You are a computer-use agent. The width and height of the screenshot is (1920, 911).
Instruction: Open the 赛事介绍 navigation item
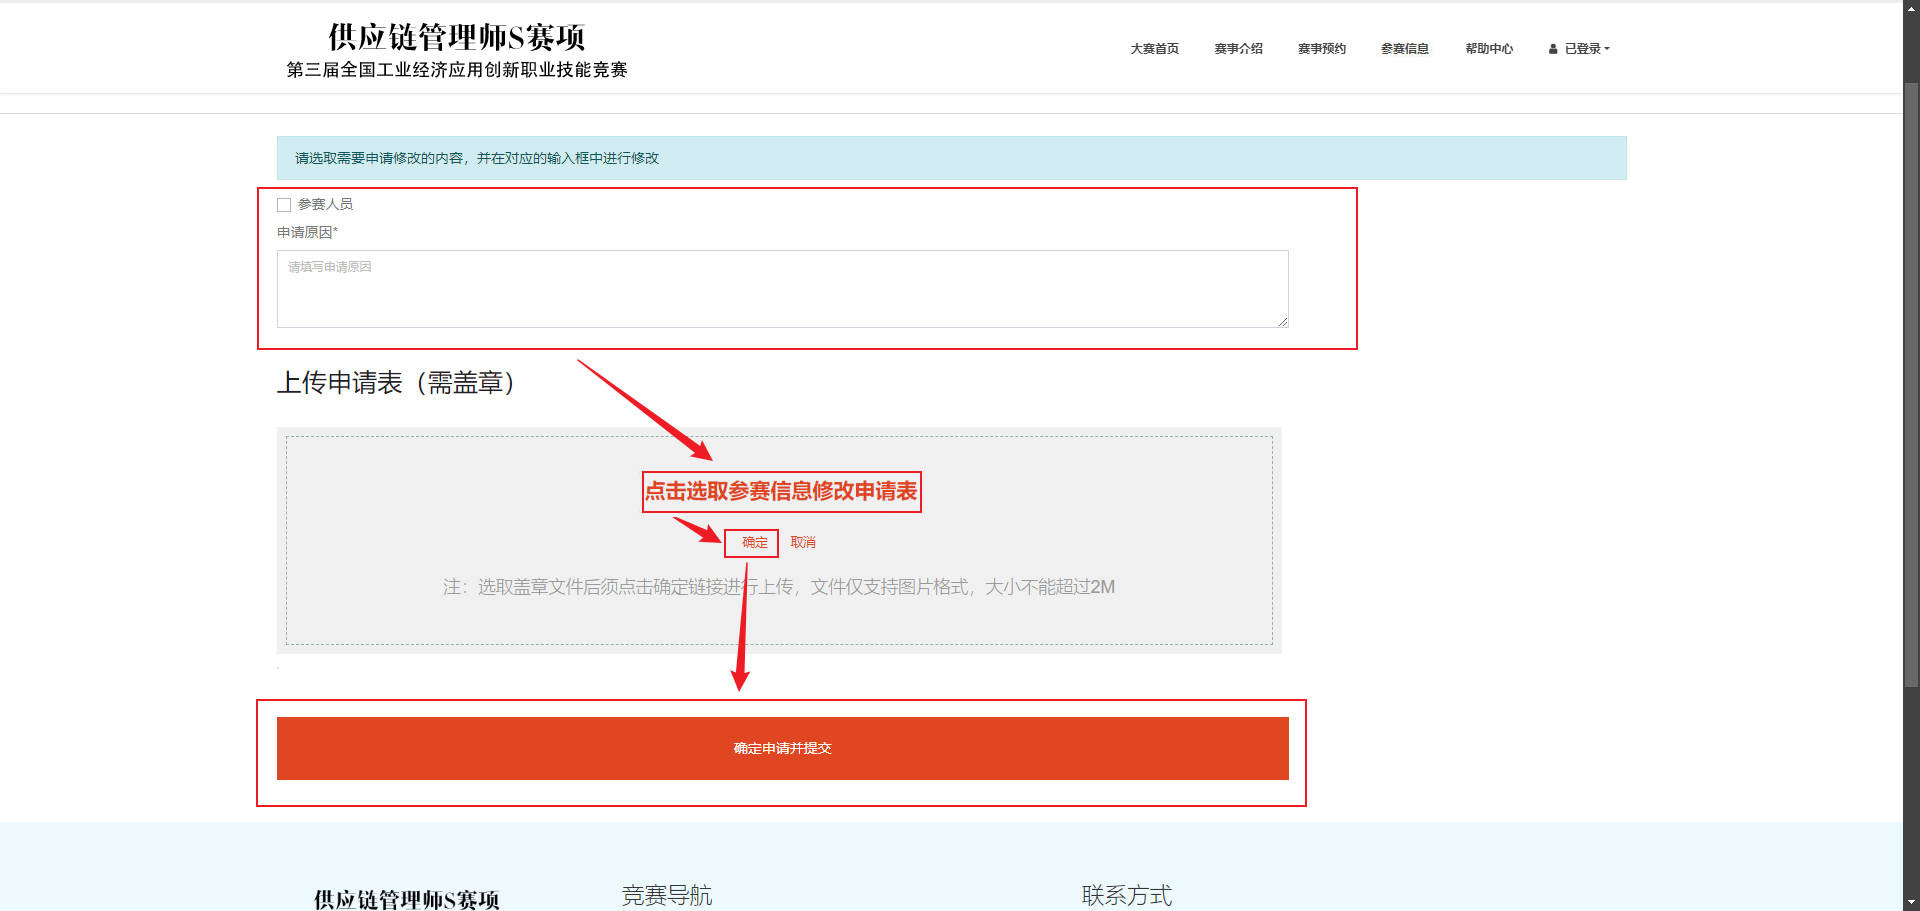(x=1238, y=48)
